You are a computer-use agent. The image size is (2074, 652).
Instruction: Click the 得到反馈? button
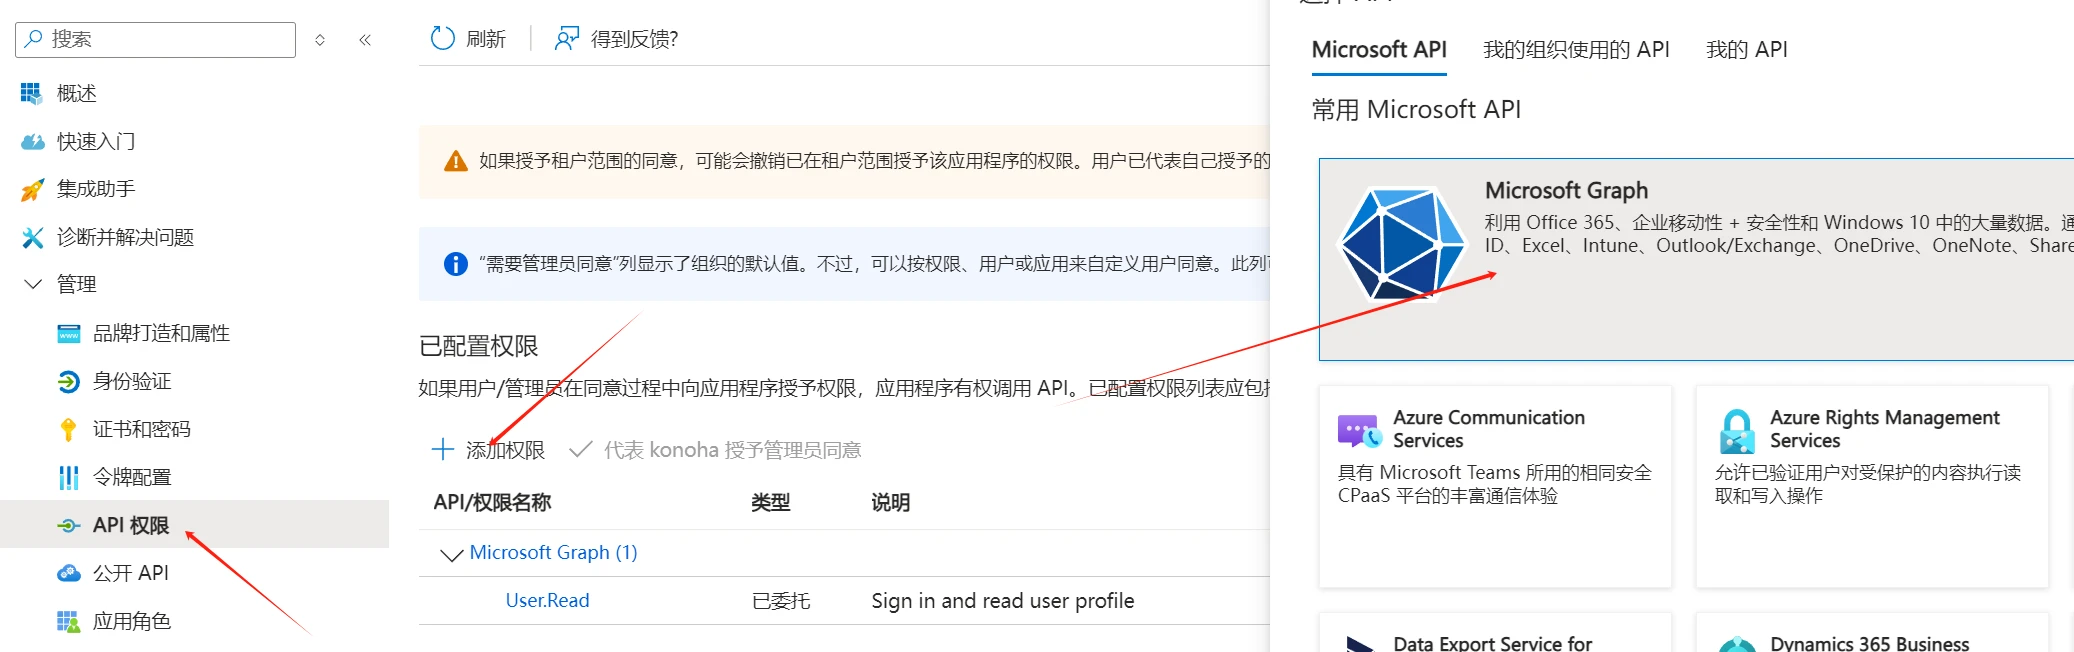(x=617, y=39)
